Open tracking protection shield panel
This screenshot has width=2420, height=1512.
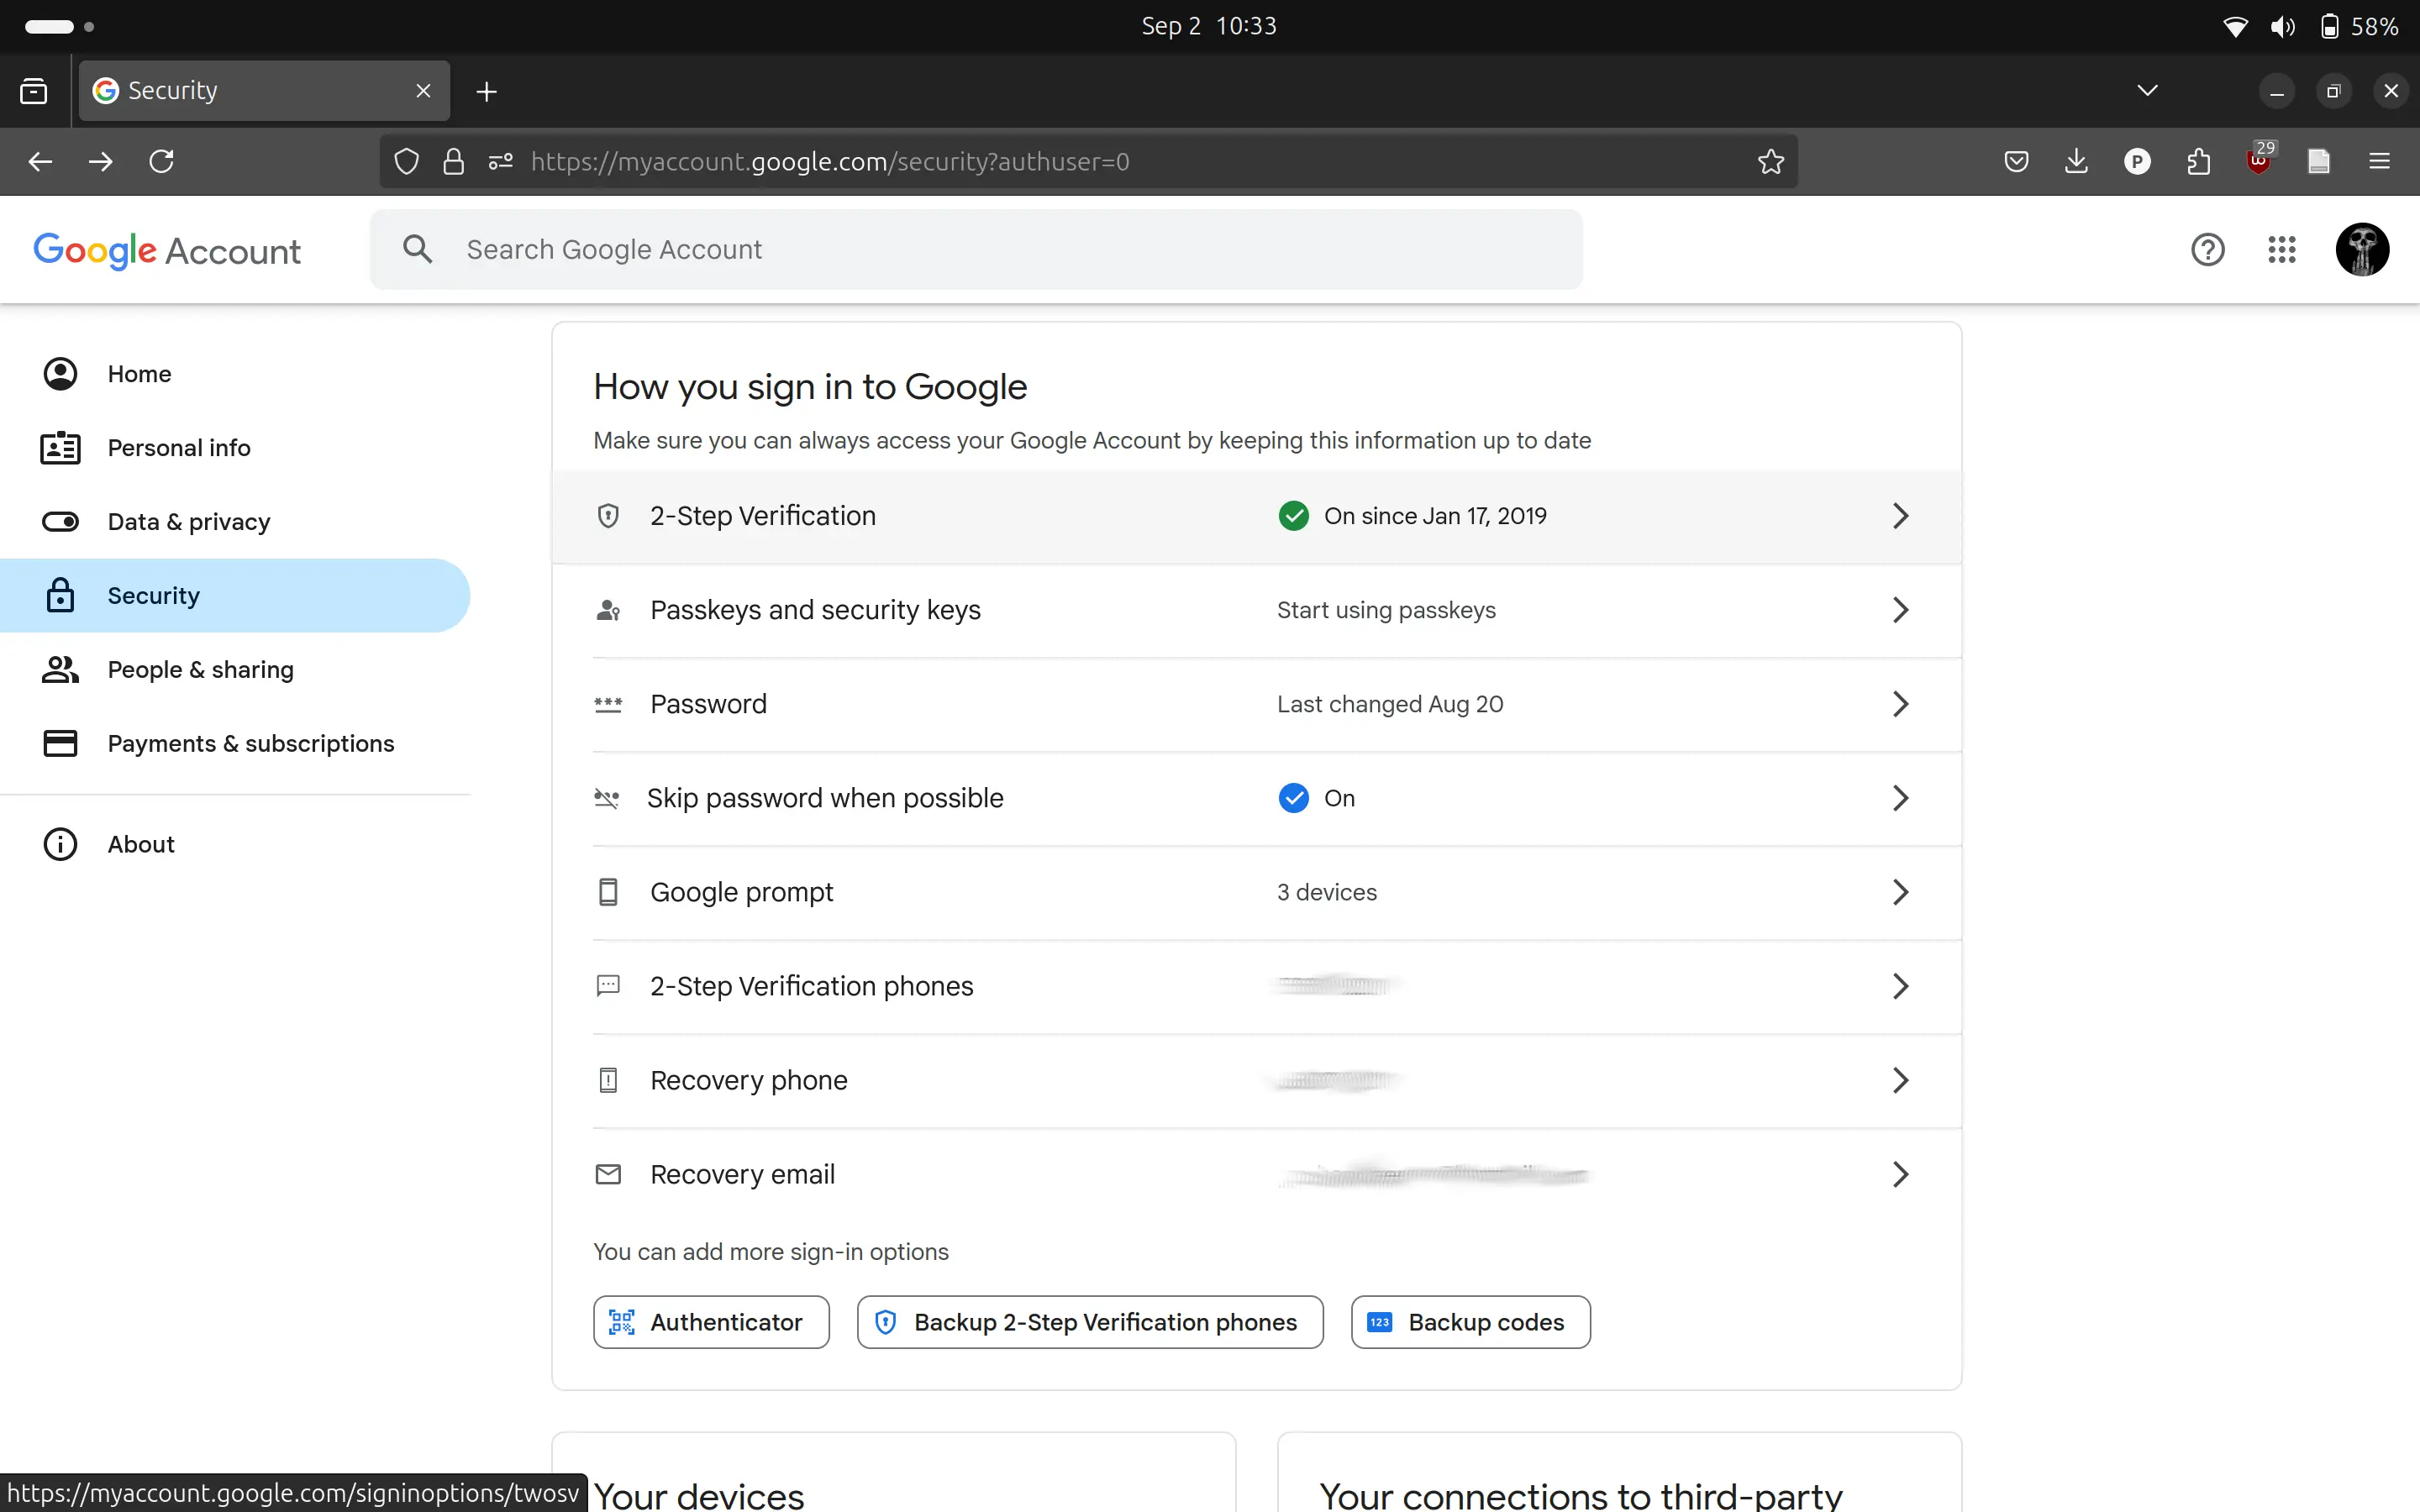404,161
